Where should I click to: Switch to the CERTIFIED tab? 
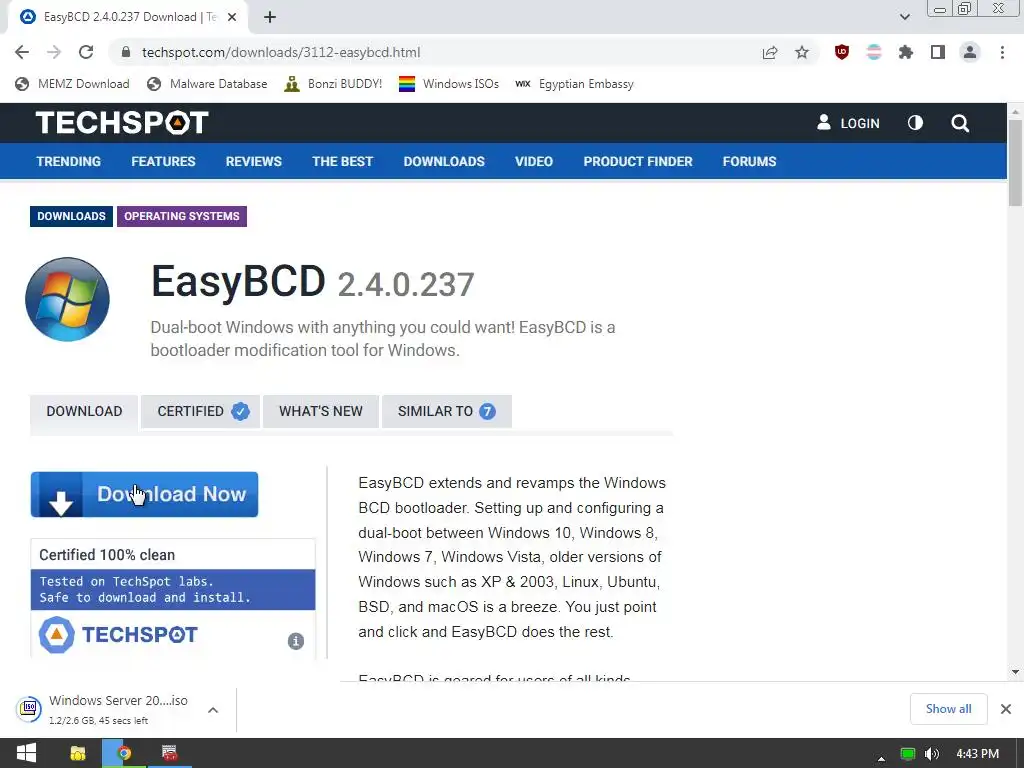pyautogui.click(x=200, y=411)
